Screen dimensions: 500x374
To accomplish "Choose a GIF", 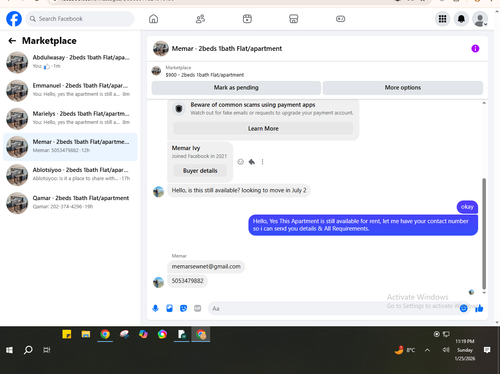I will click(198, 308).
